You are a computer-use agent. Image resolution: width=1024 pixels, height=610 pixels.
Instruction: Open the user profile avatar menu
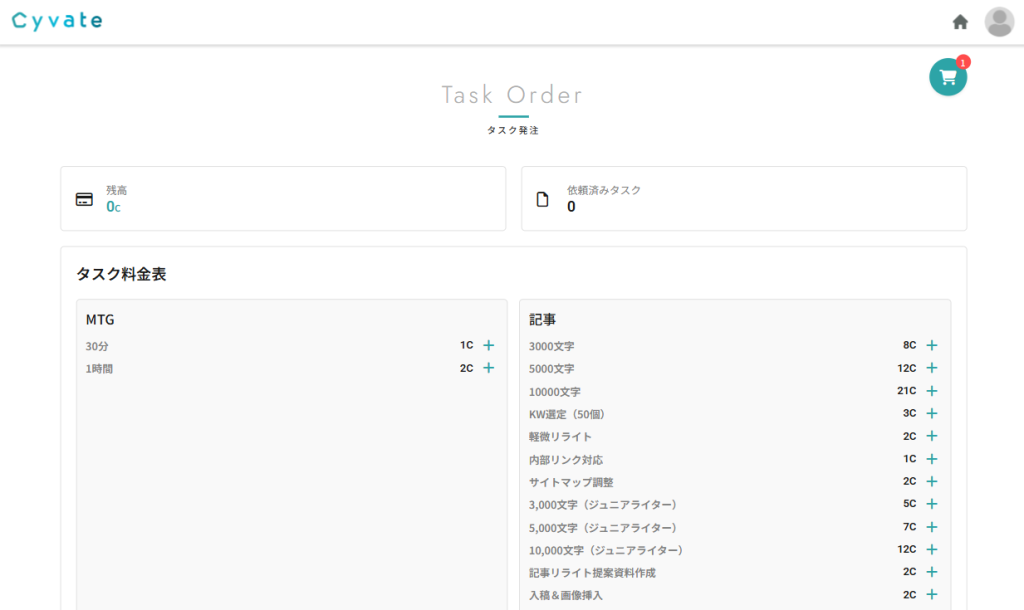coord(998,22)
